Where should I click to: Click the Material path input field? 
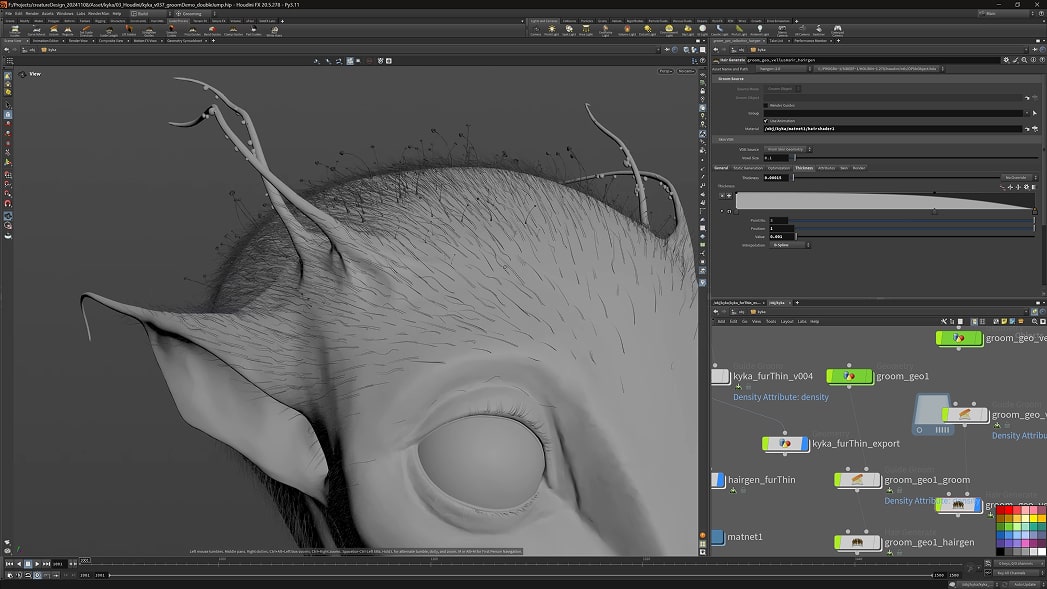click(x=893, y=129)
